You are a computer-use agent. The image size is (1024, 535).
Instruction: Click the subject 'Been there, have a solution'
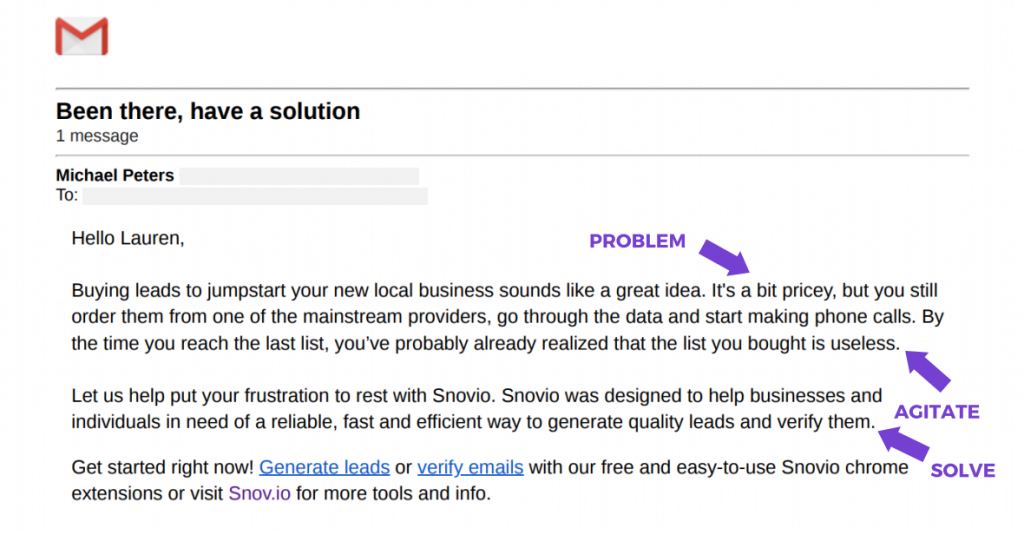pyautogui.click(x=208, y=111)
